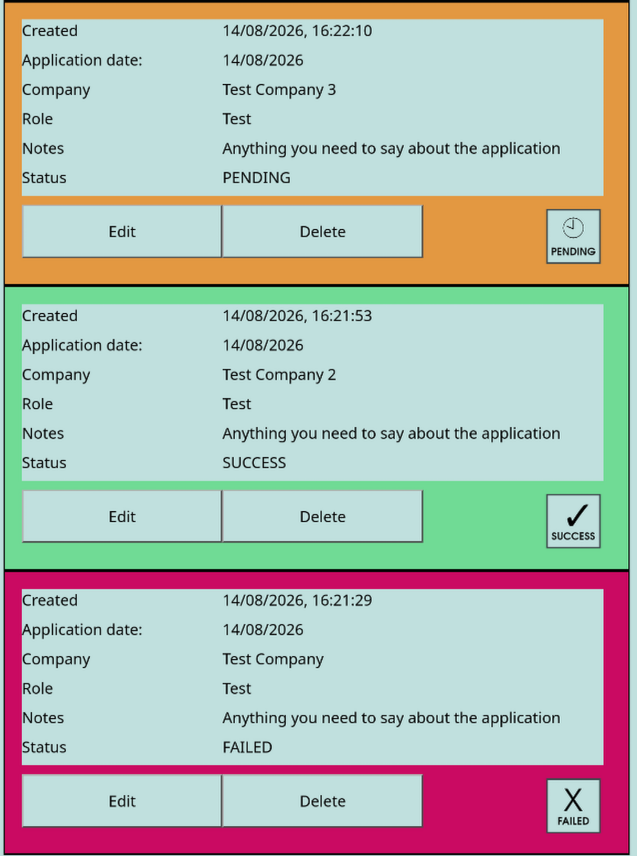637x856 pixels.
Task: Click Notes text in the success card
Action: click(391, 433)
